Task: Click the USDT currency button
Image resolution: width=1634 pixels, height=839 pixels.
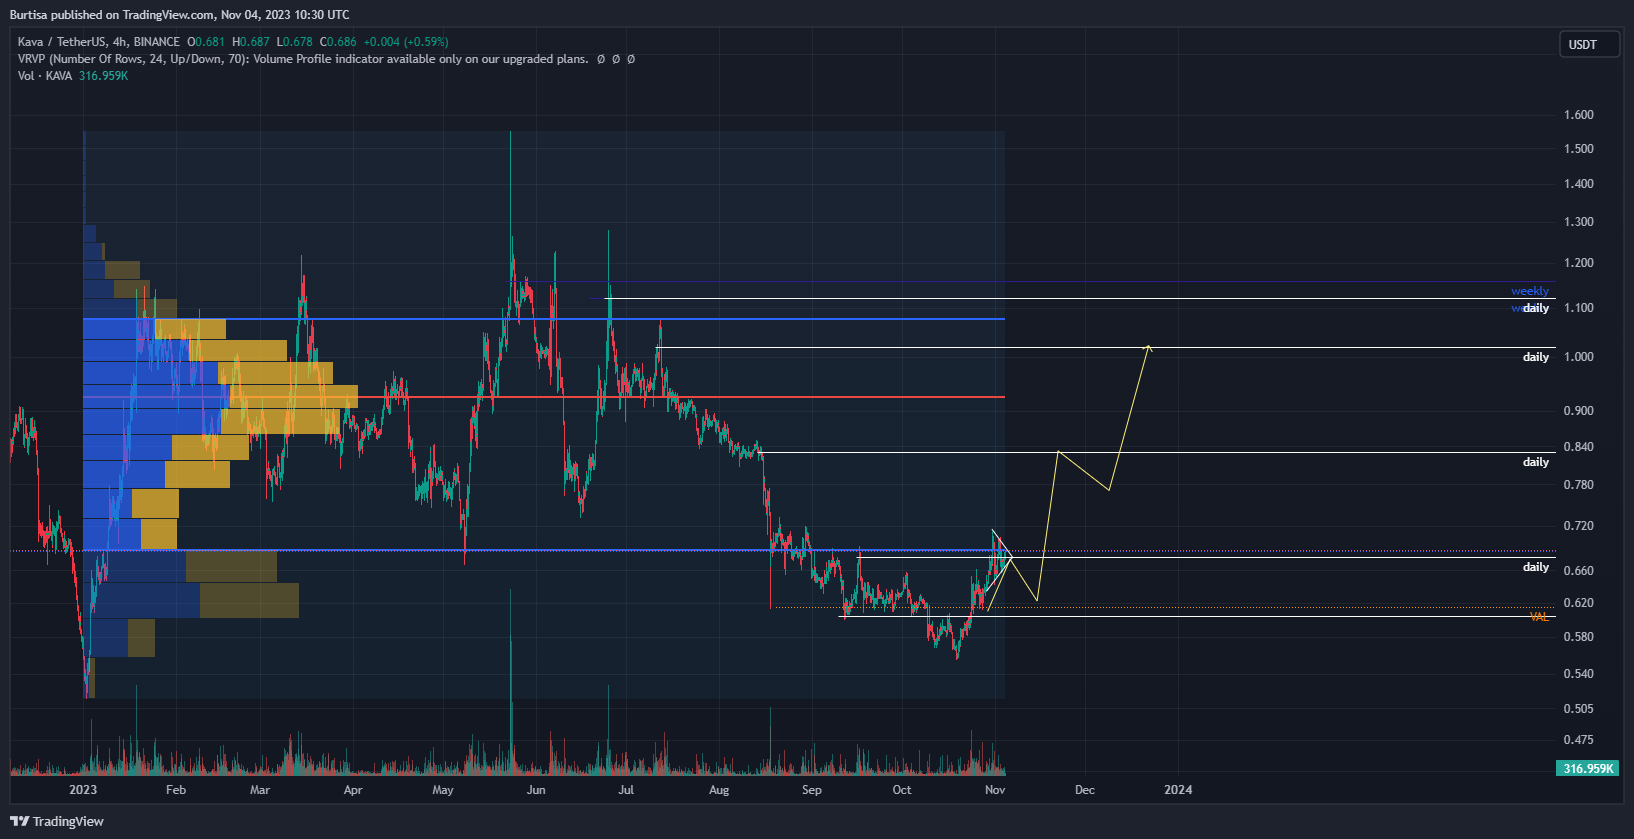Action: pos(1589,44)
